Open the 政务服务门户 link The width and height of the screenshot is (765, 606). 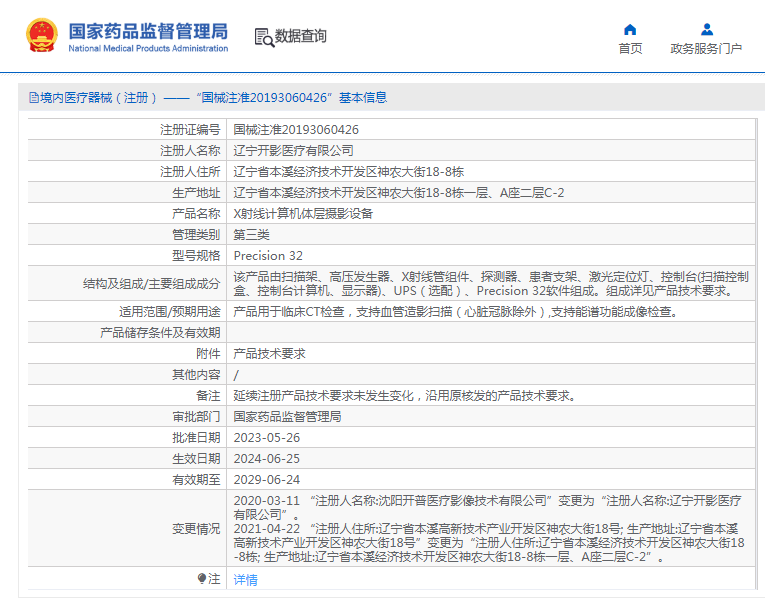click(706, 49)
